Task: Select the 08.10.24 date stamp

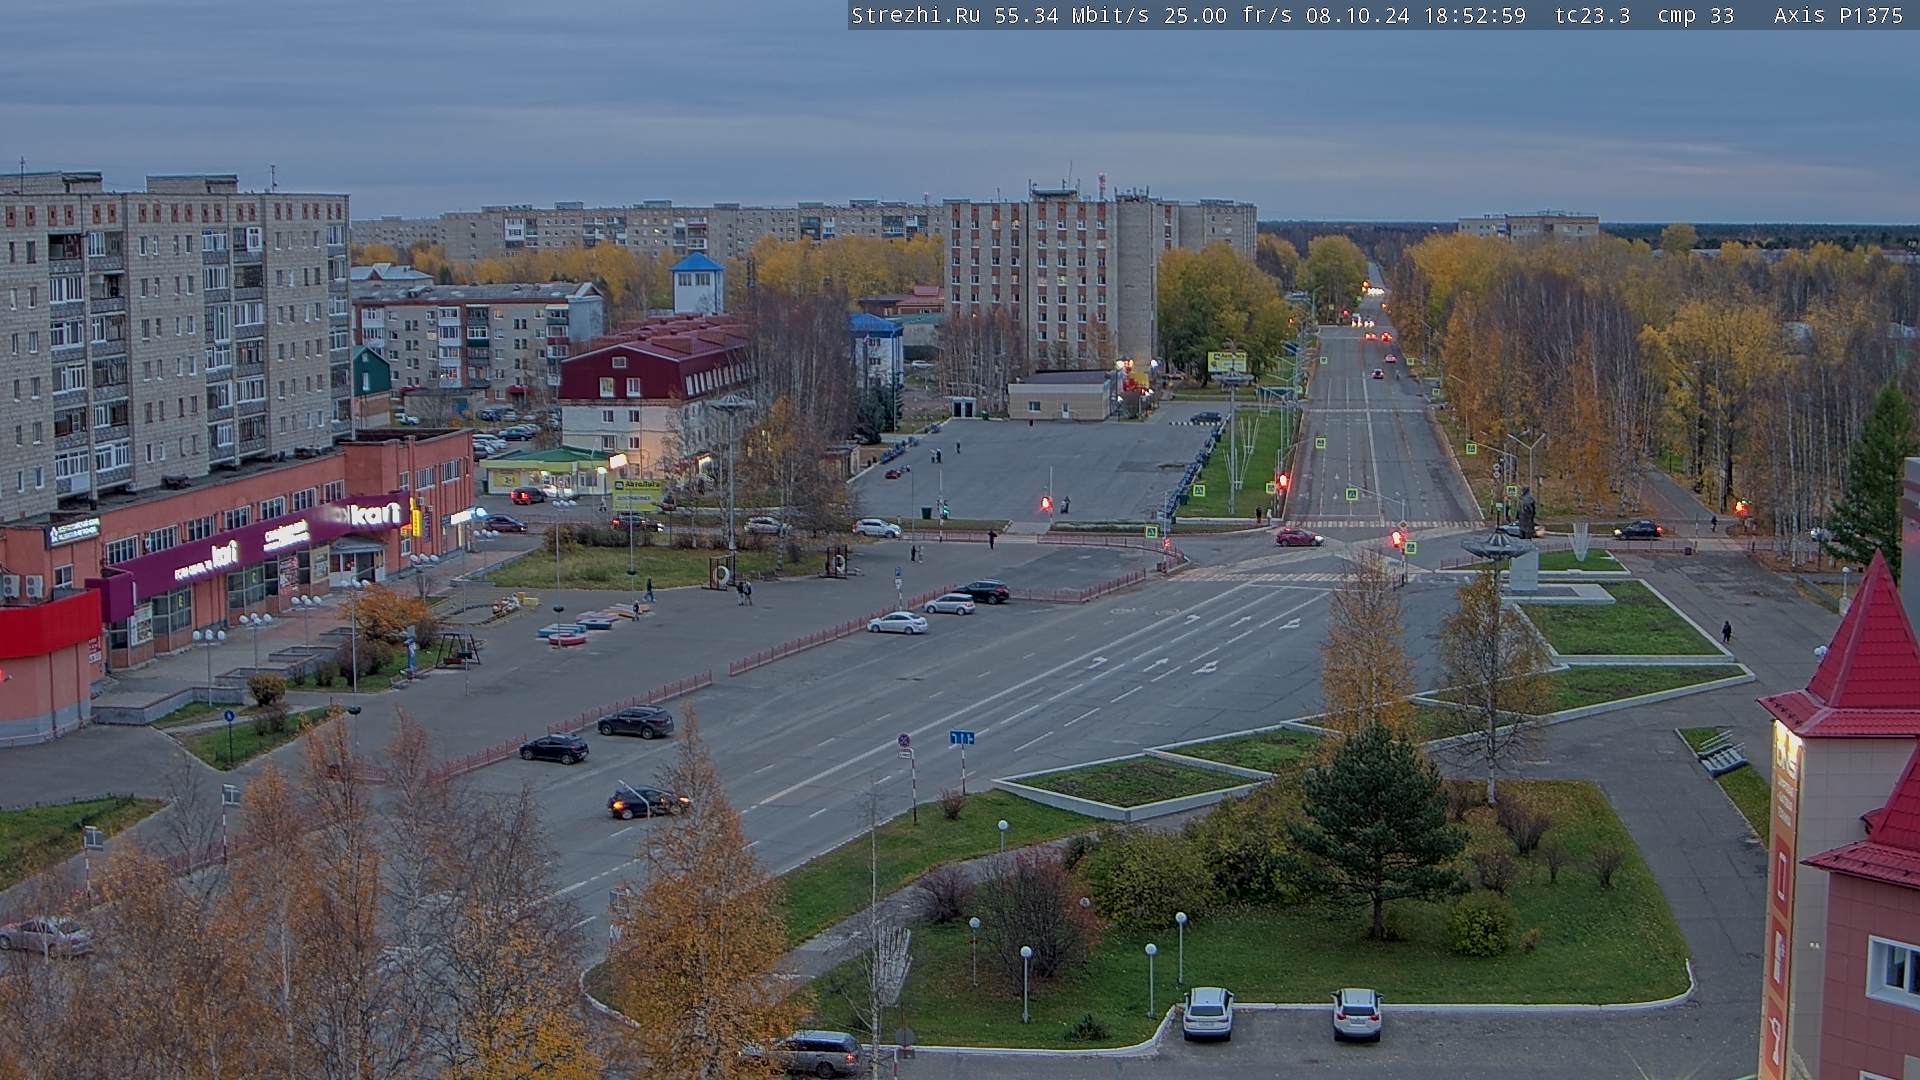Action: pyautogui.click(x=1357, y=15)
